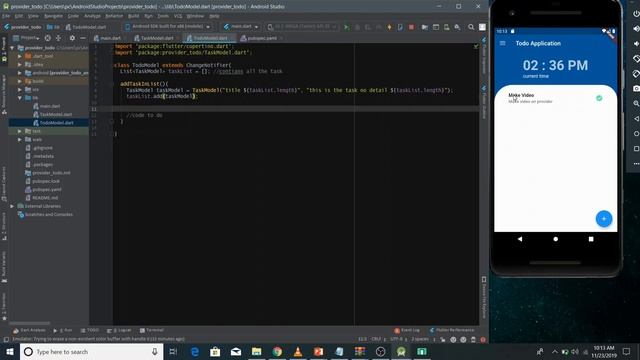
Task: Collapse the lib folder
Action: click(20, 98)
